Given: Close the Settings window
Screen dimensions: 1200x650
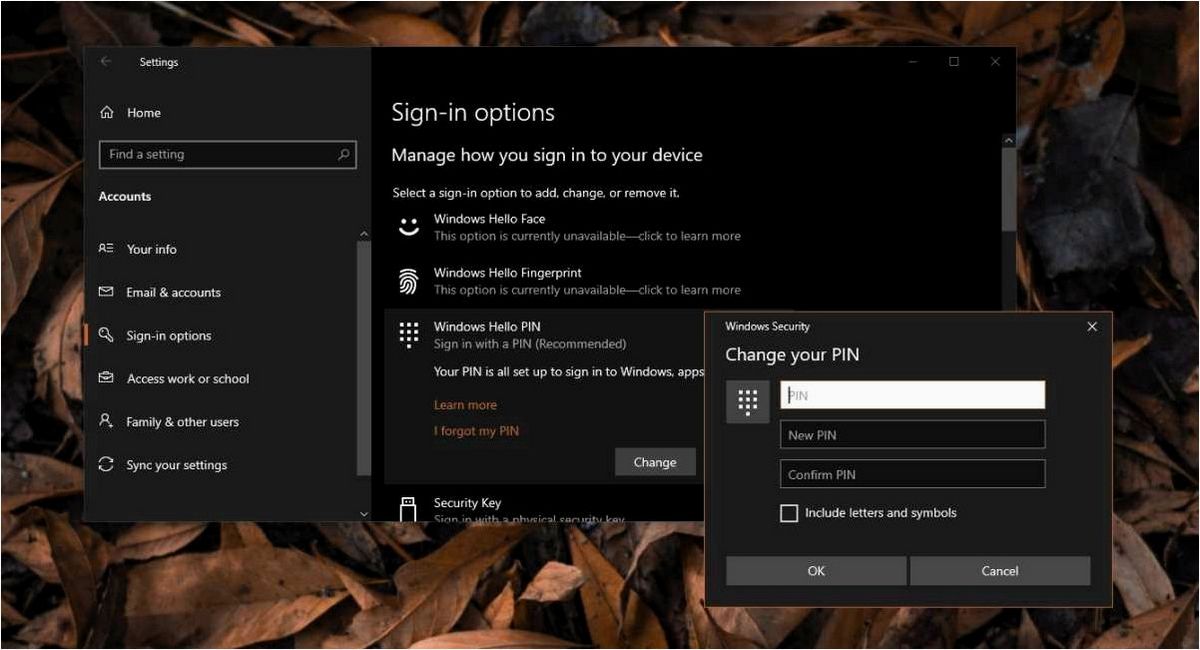Looking at the screenshot, I should click(x=995, y=62).
